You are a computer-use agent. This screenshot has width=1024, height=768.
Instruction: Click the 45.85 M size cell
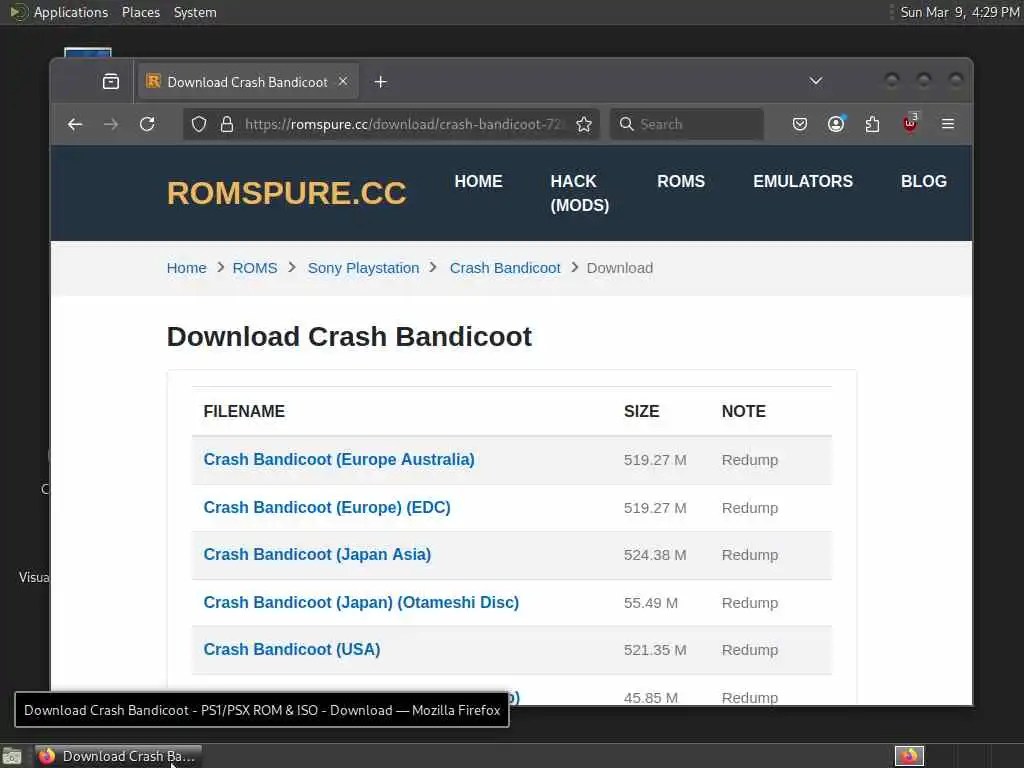tap(650, 697)
